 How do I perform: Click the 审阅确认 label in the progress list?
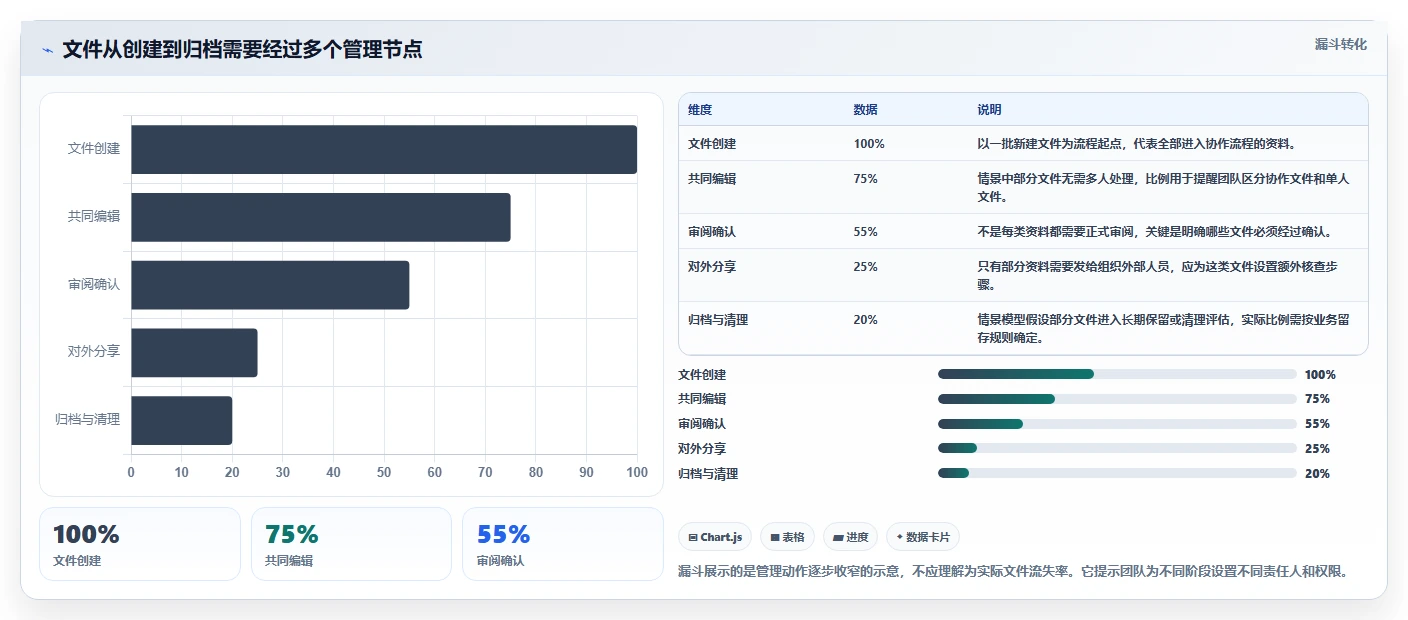click(x=702, y=424)
